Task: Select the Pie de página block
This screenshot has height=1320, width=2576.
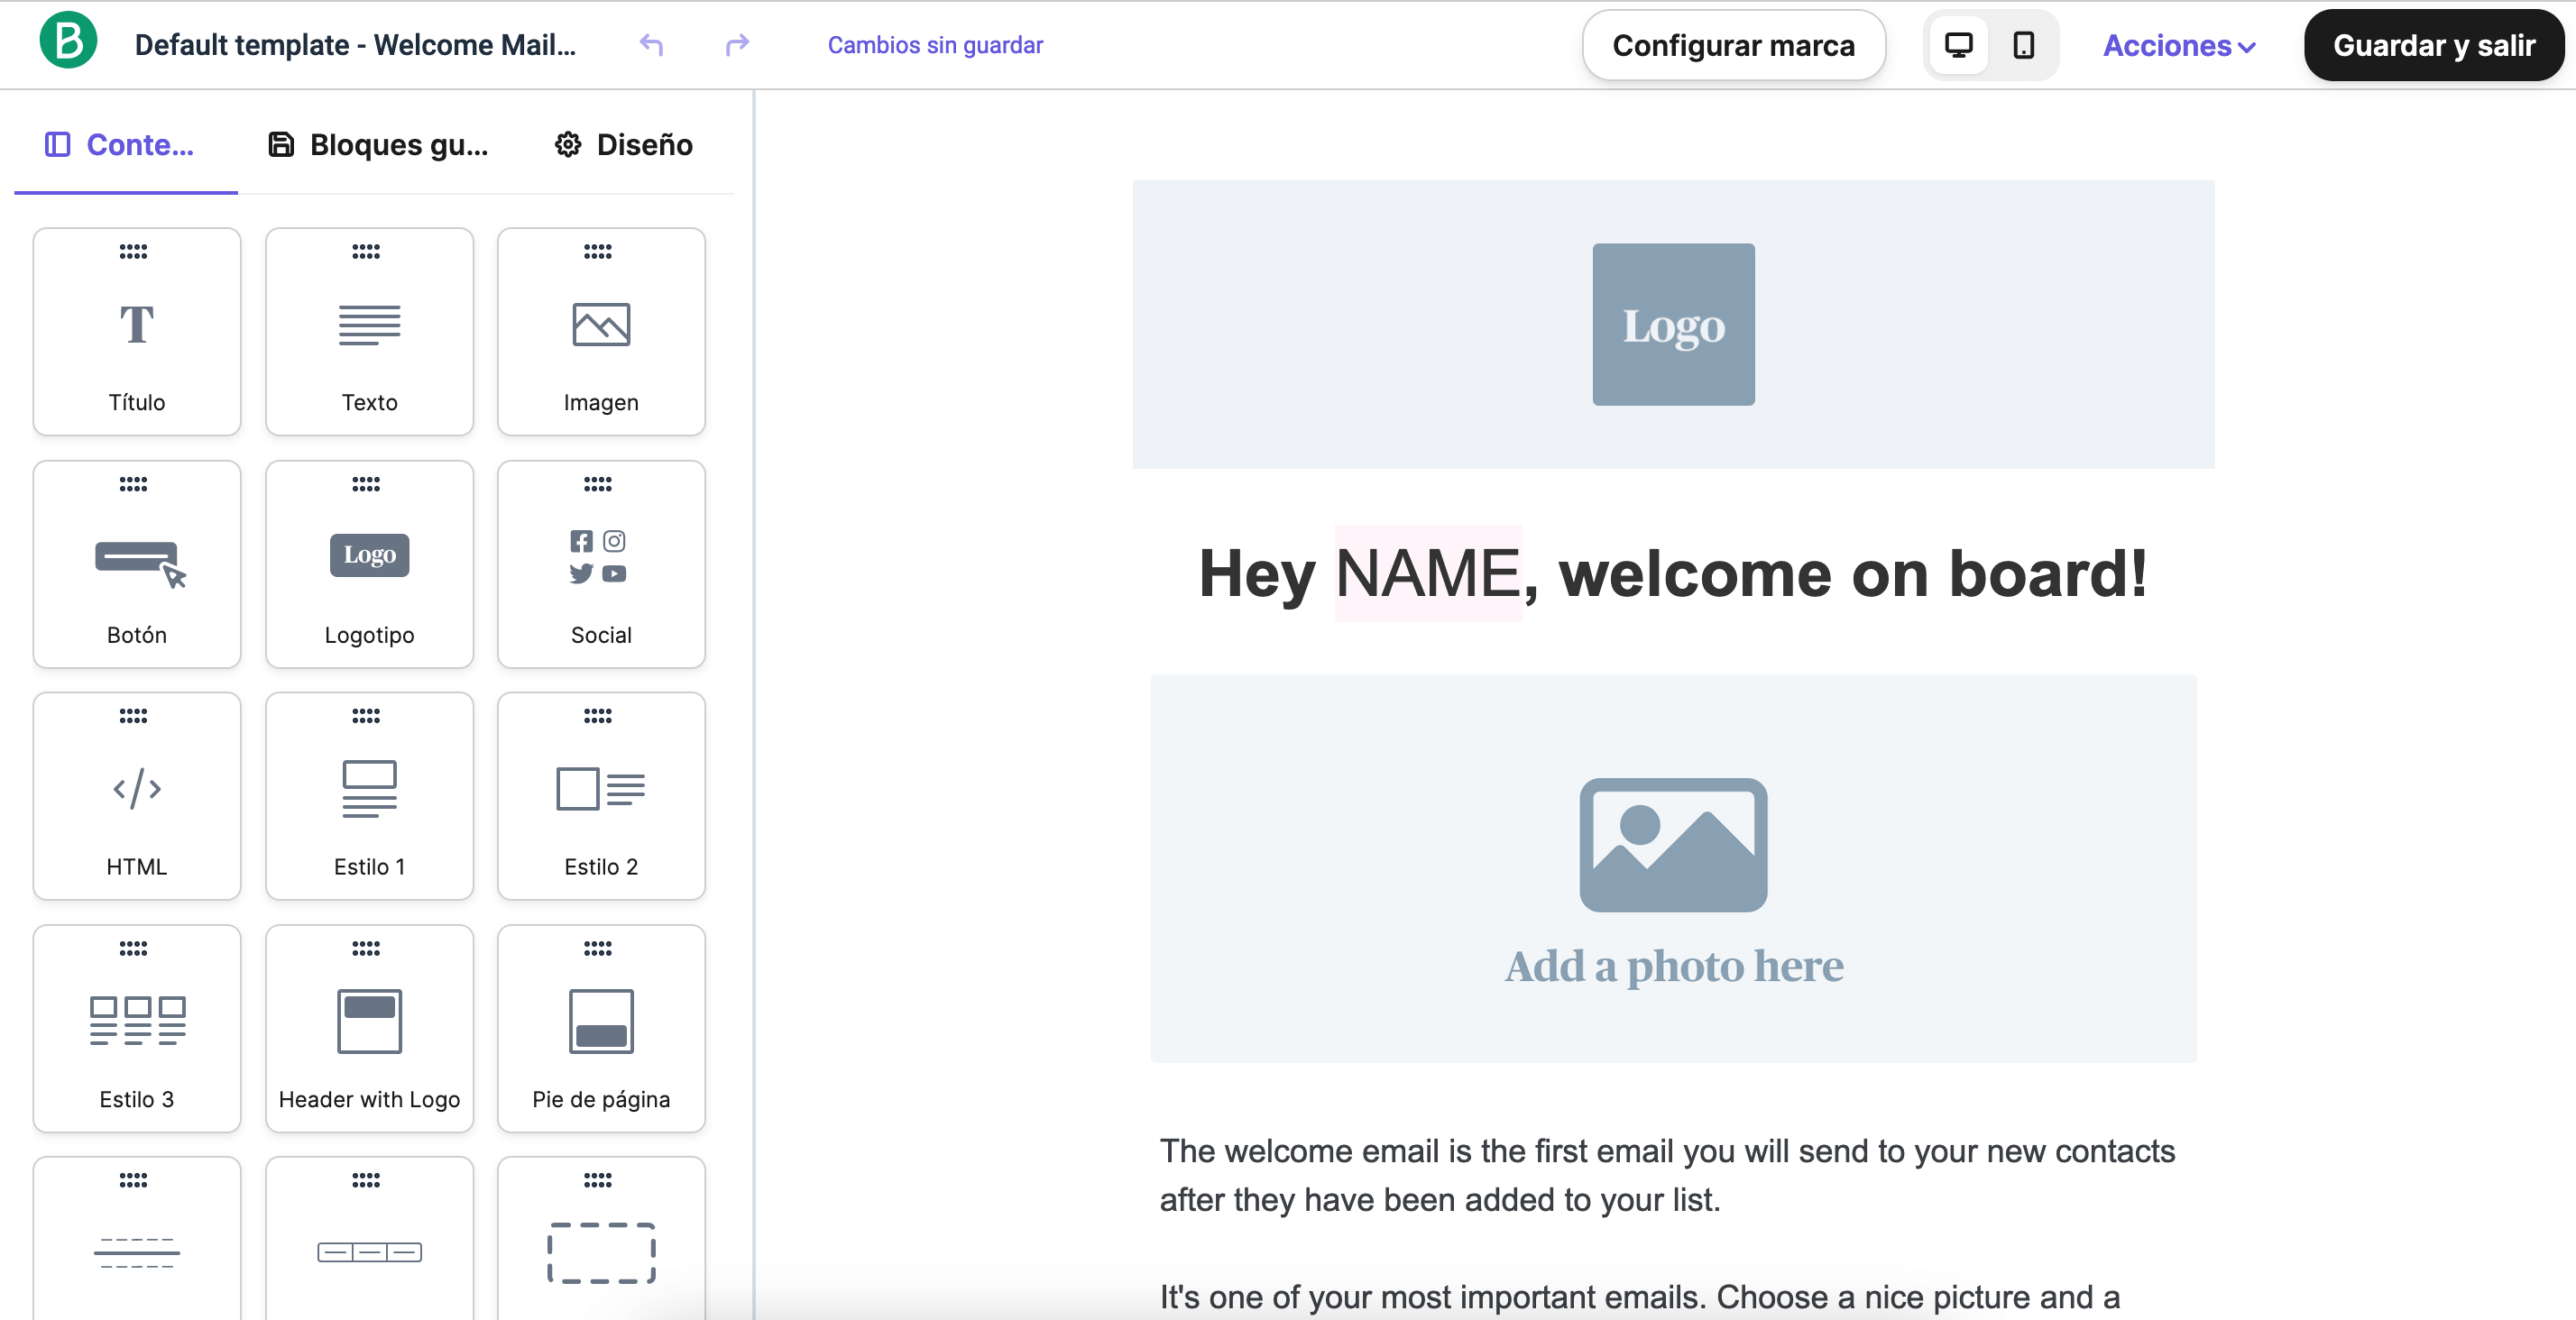Action: click(x=601, y=1028)
